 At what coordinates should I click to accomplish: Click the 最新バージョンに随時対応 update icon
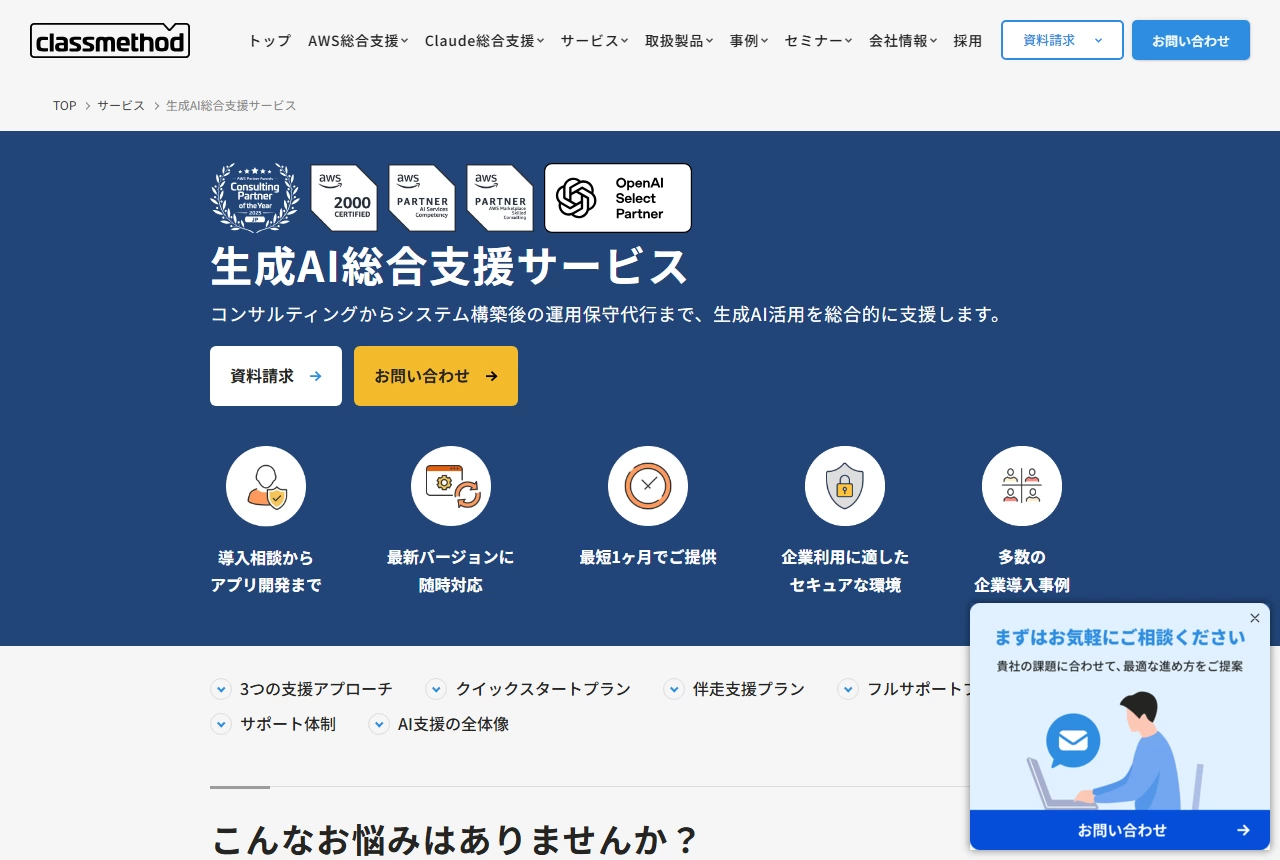point(451,486)
